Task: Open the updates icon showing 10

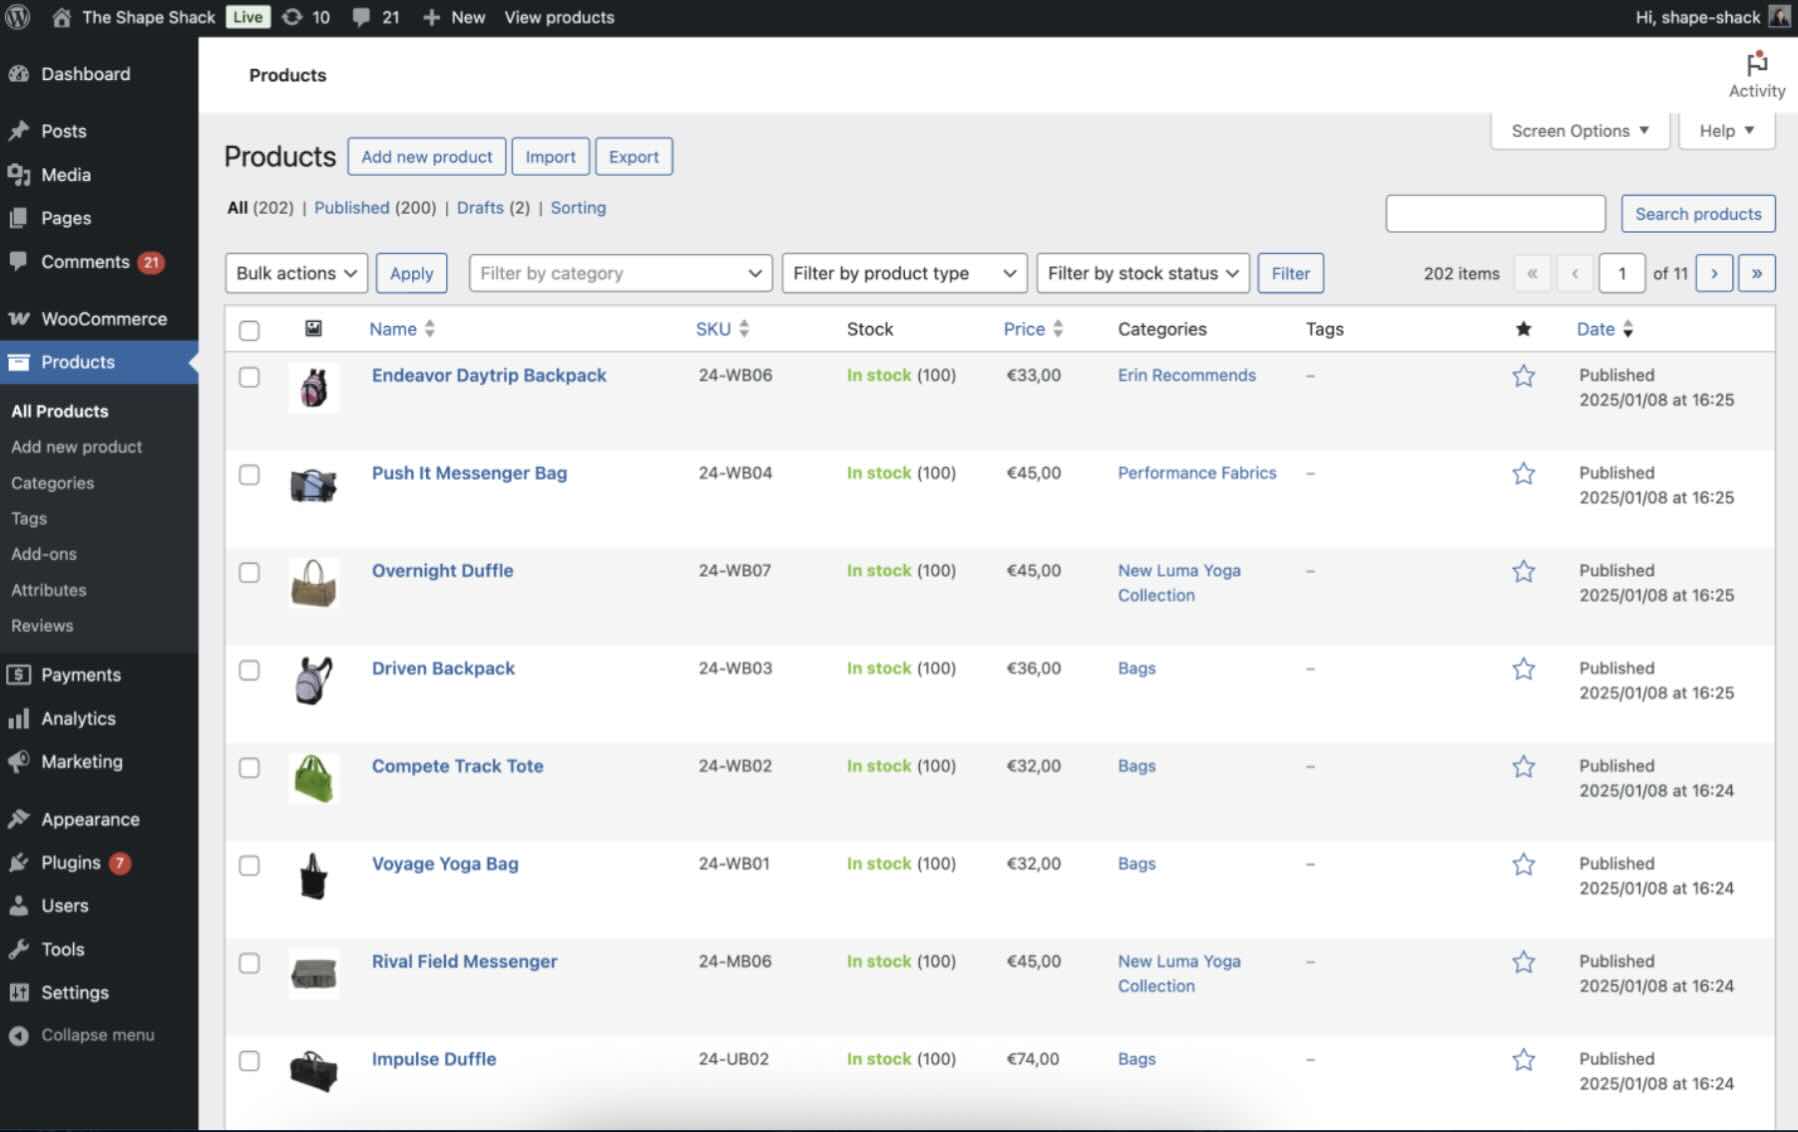Action: [x=292, y=17]
